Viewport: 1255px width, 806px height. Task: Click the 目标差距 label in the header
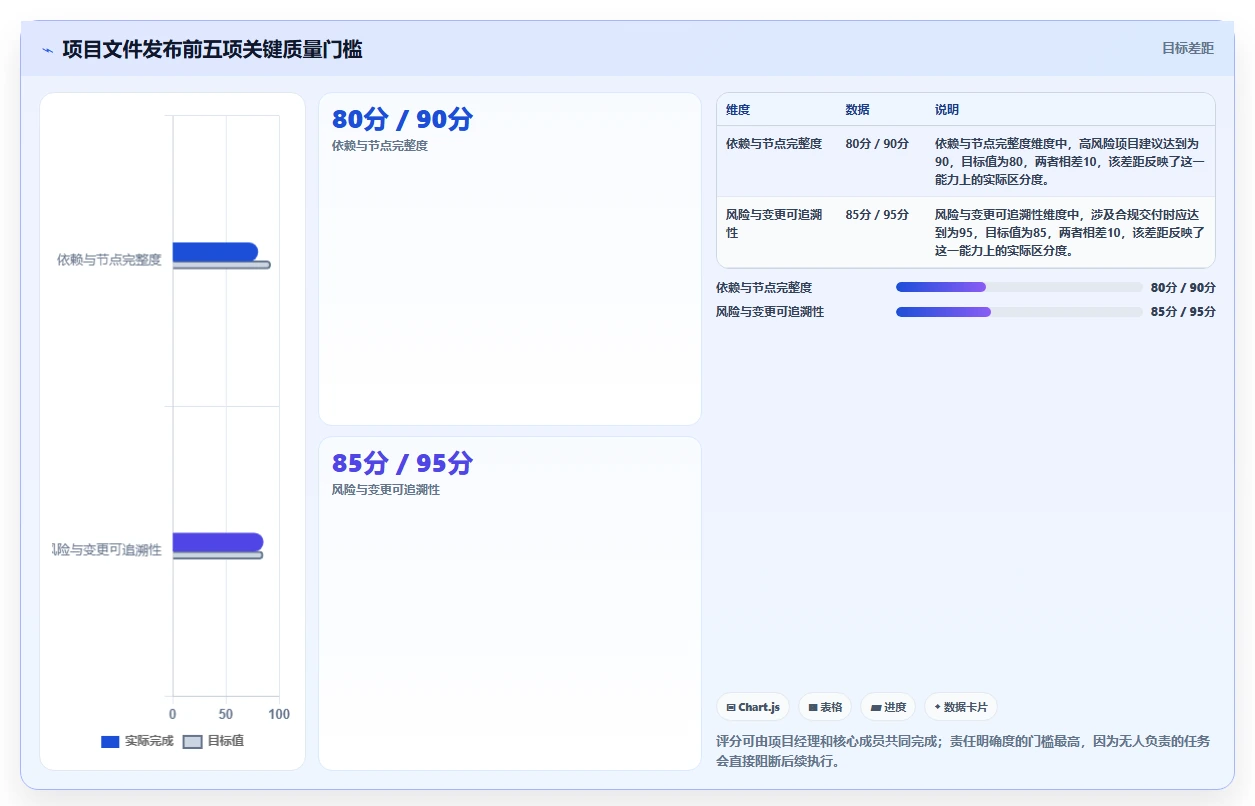(1188, 48)
